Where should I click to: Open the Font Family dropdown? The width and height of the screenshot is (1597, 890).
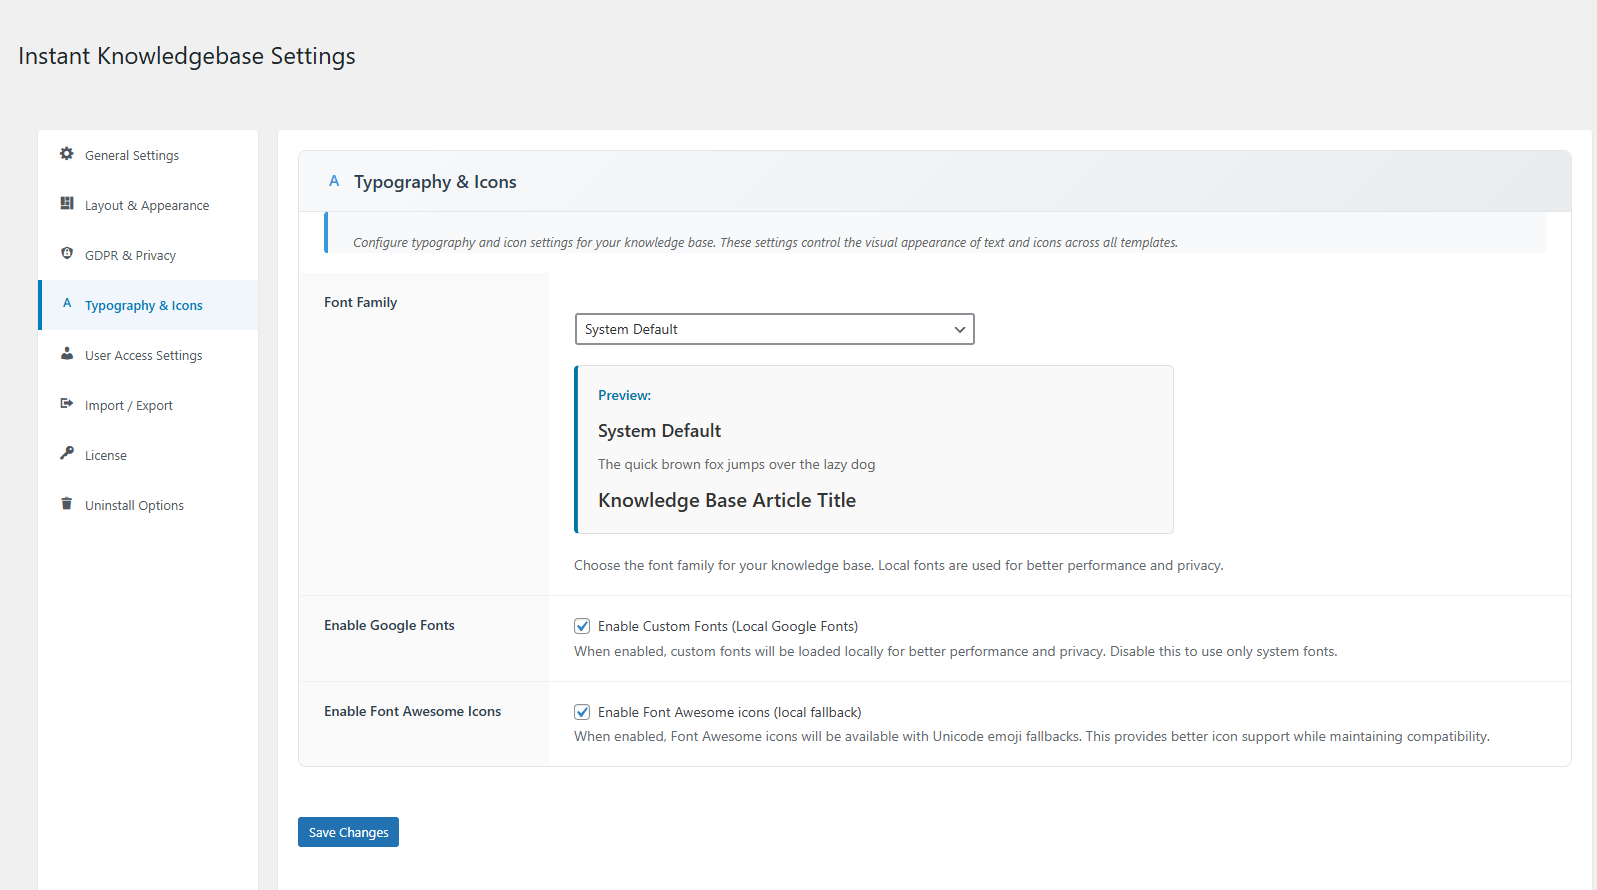(x=775, y=329)
